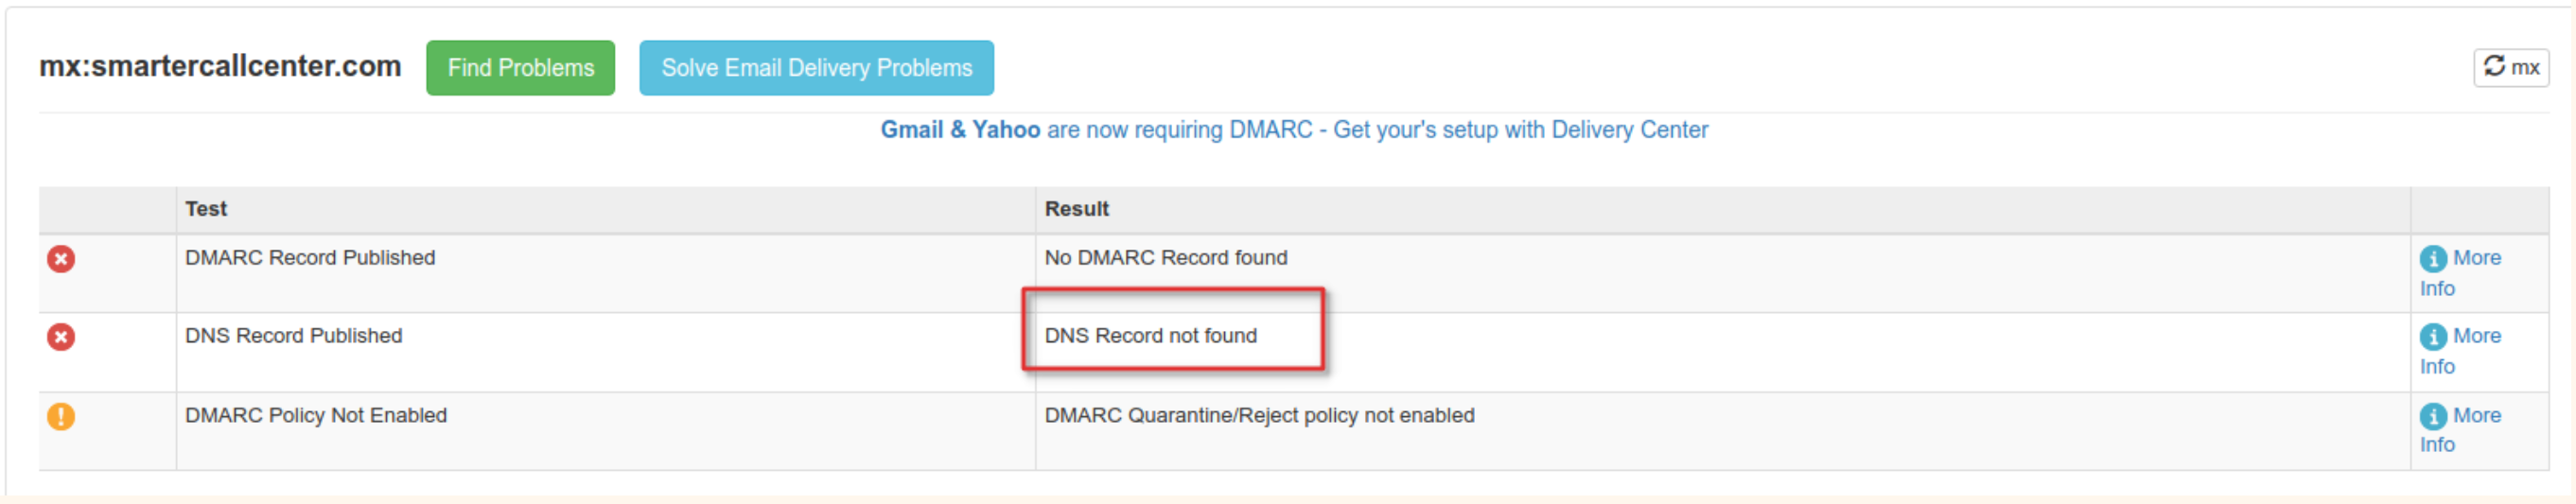Click the 'No DMARC Record found' result

(1166, 258)
